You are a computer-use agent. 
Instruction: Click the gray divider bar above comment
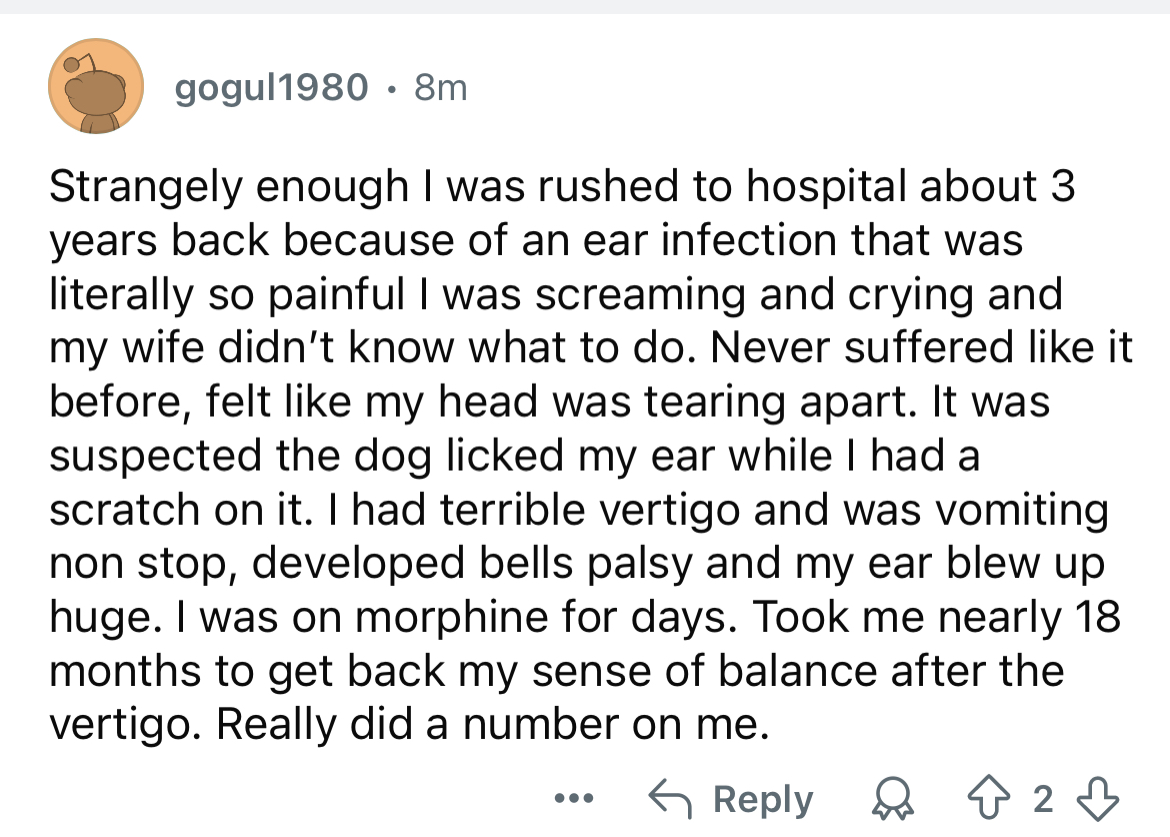point(585,7)
